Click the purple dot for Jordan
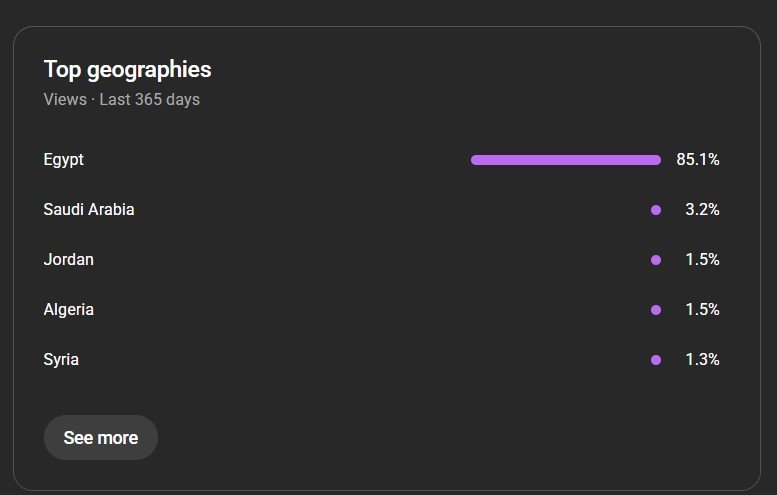Viewport: 777px width, 495px height. coord(656,260)
